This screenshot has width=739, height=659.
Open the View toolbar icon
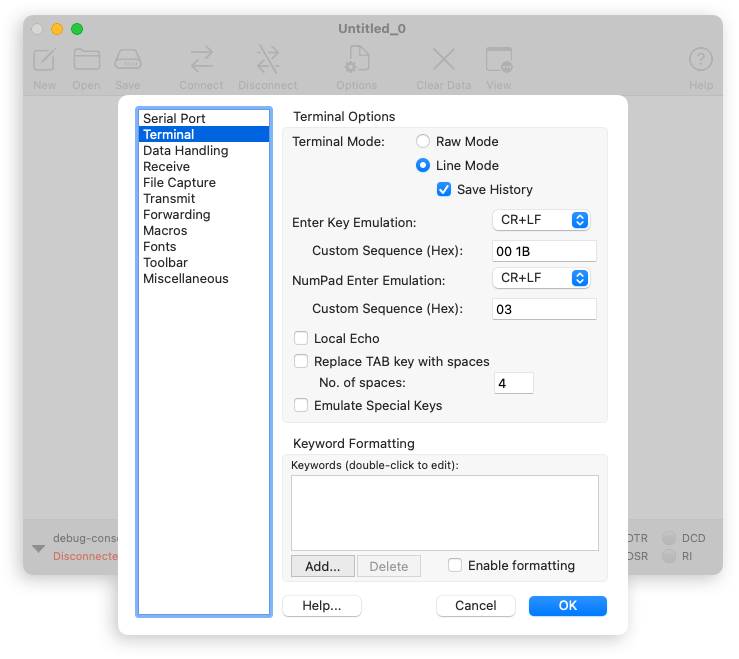click(498, 60)
